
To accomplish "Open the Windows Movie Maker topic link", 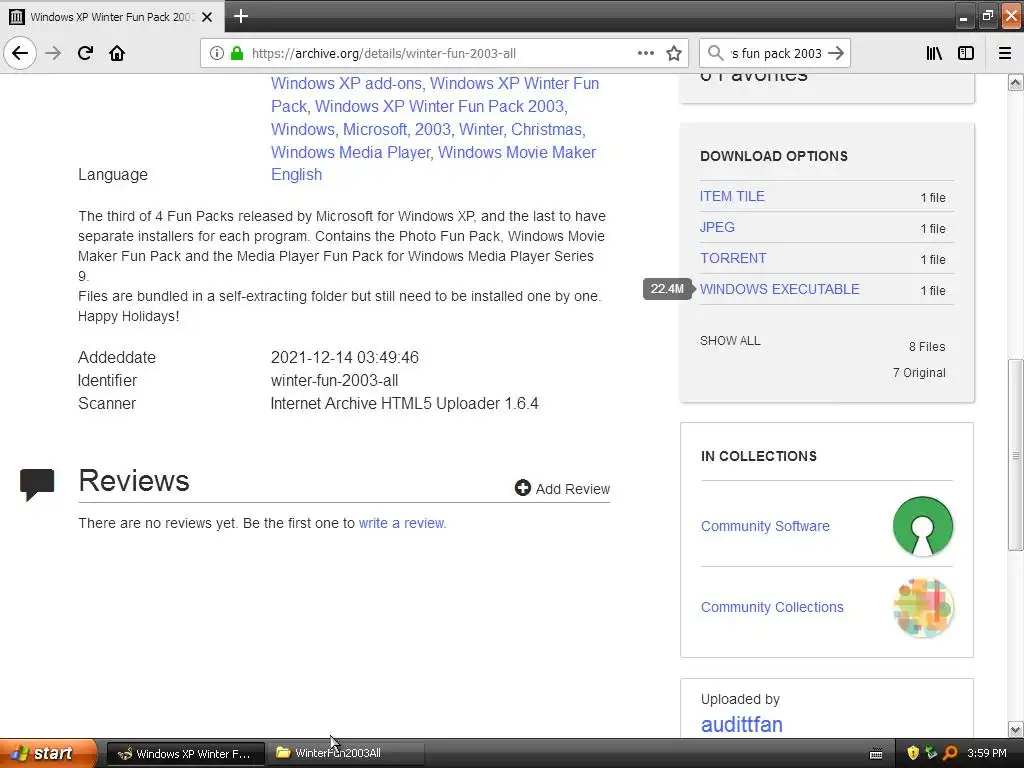I will point(517,152).
